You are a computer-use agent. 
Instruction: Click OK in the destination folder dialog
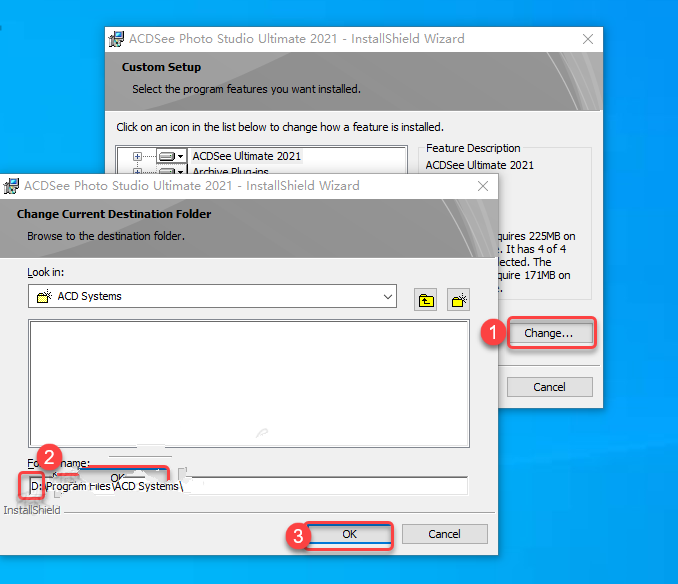349,534
